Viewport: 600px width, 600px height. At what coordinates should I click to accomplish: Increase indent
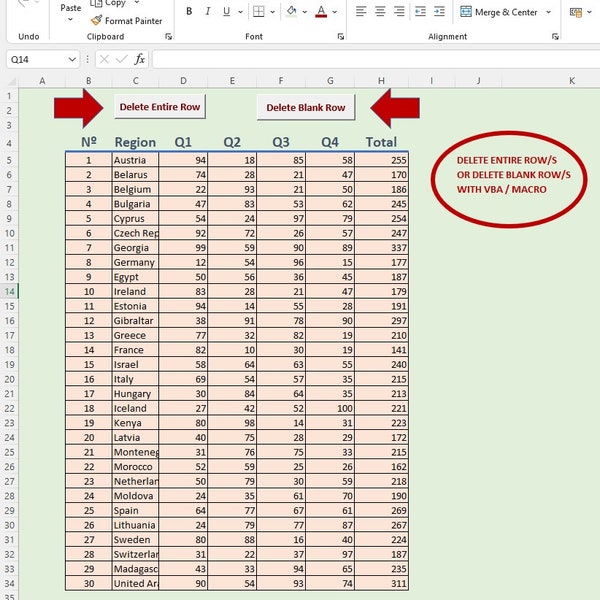point(439,12)
